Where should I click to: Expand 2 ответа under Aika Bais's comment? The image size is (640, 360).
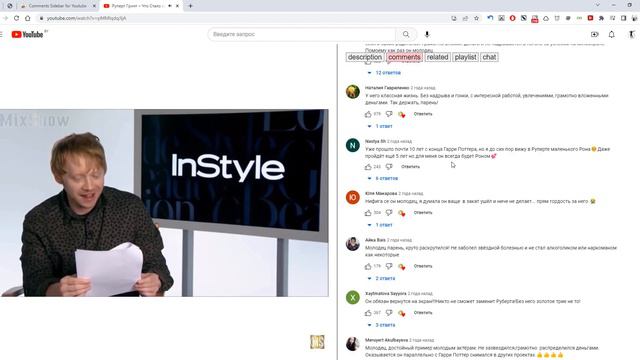tap(381, 278)
